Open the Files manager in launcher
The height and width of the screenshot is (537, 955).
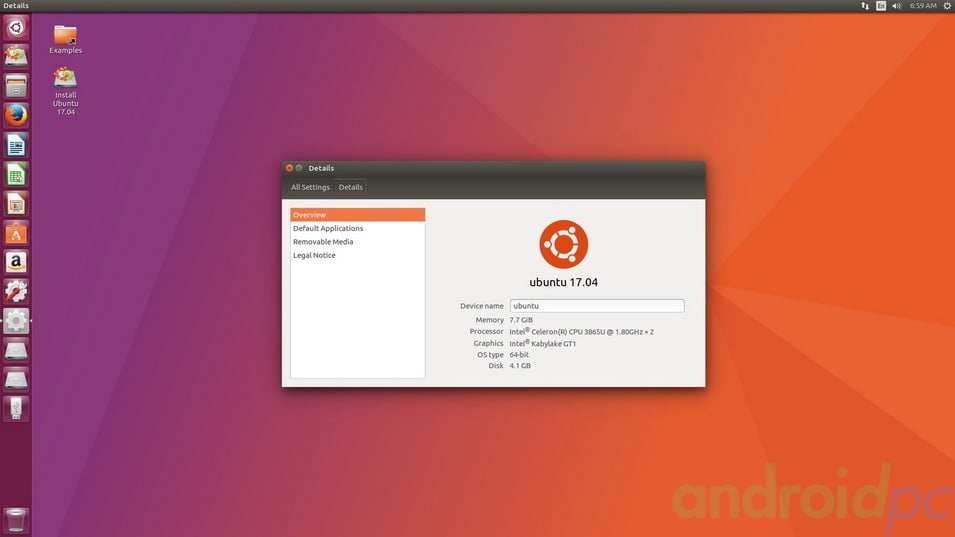[16, 86]
